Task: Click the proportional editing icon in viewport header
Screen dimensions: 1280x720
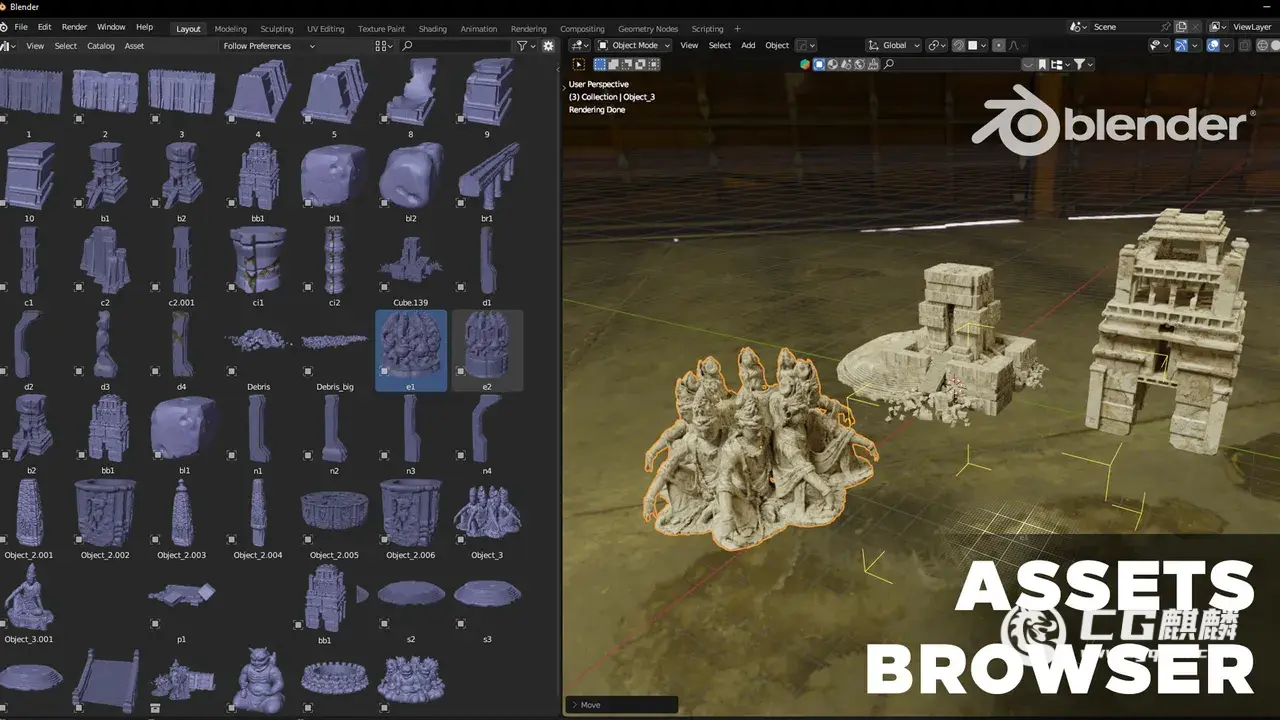Action: (1001, 46)
